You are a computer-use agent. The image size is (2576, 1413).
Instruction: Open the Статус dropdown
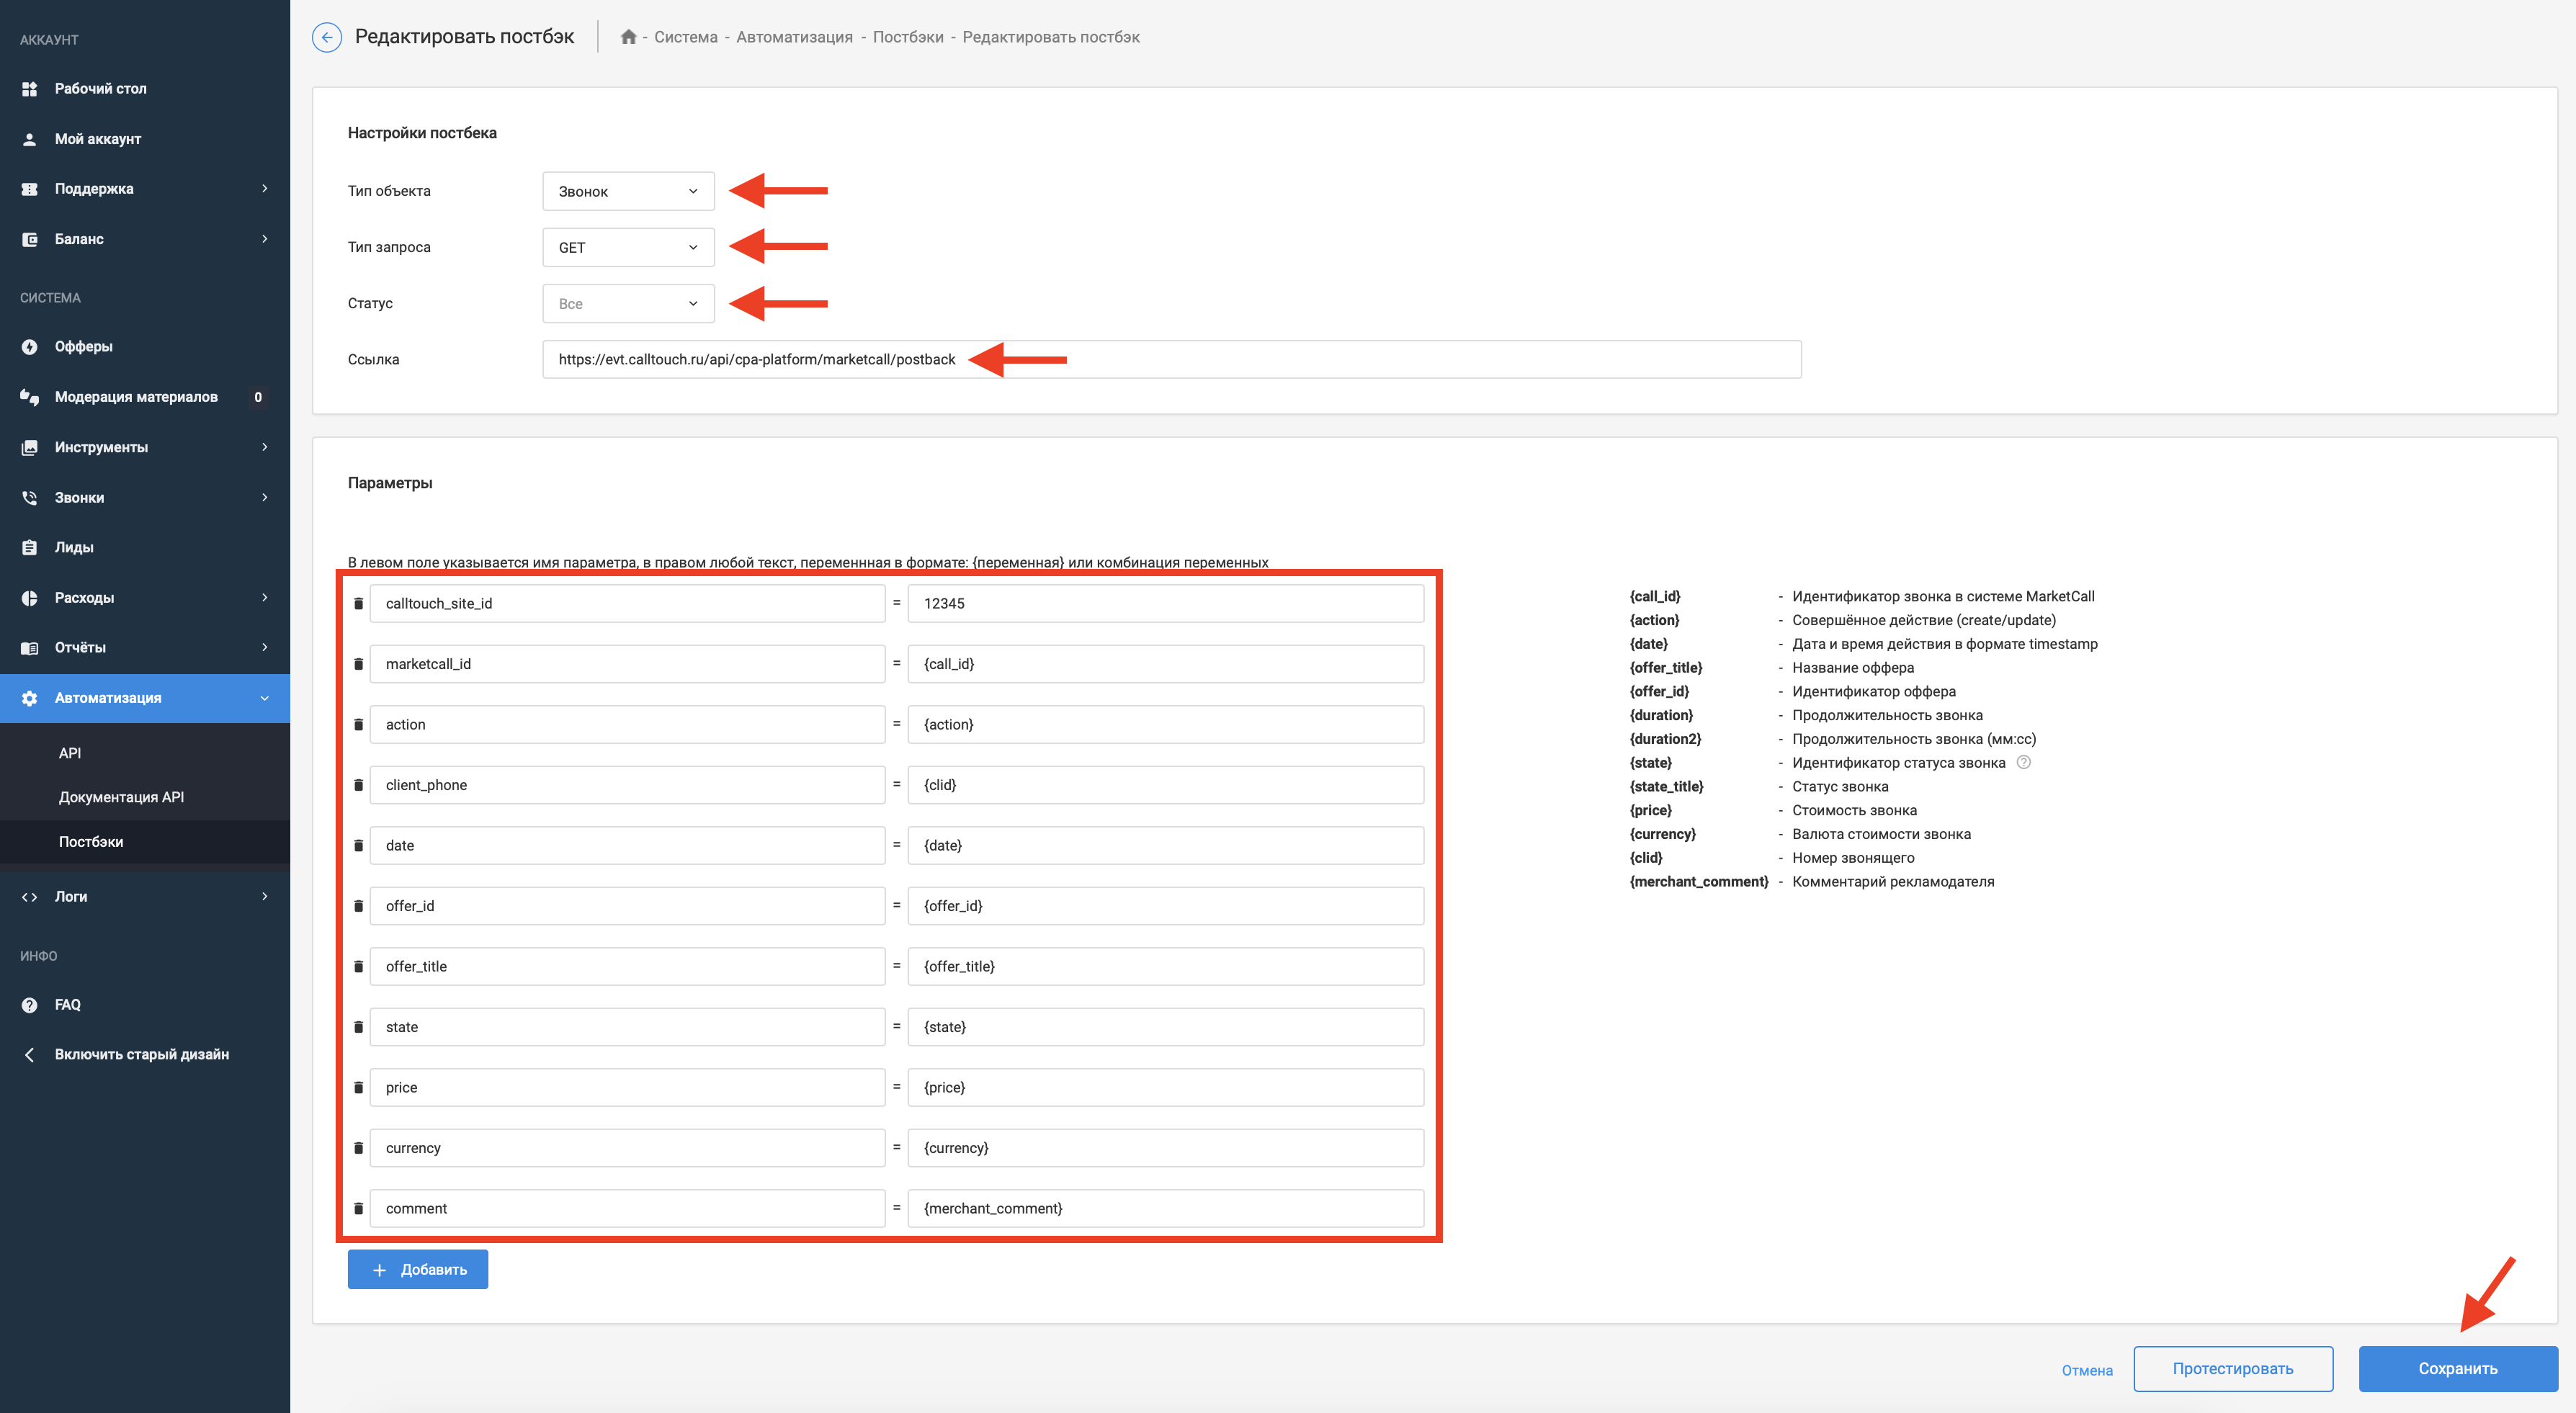click(x=628, y=304)
